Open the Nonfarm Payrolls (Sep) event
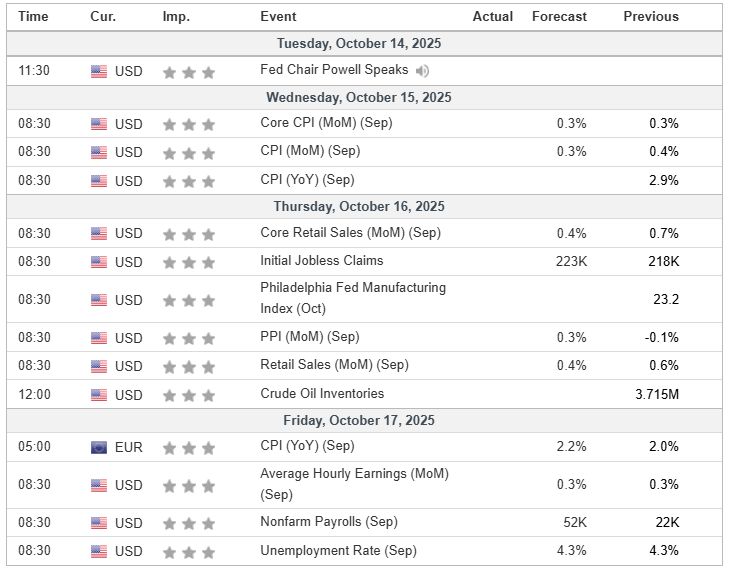The image size is (732, 571). coord(328,522)
